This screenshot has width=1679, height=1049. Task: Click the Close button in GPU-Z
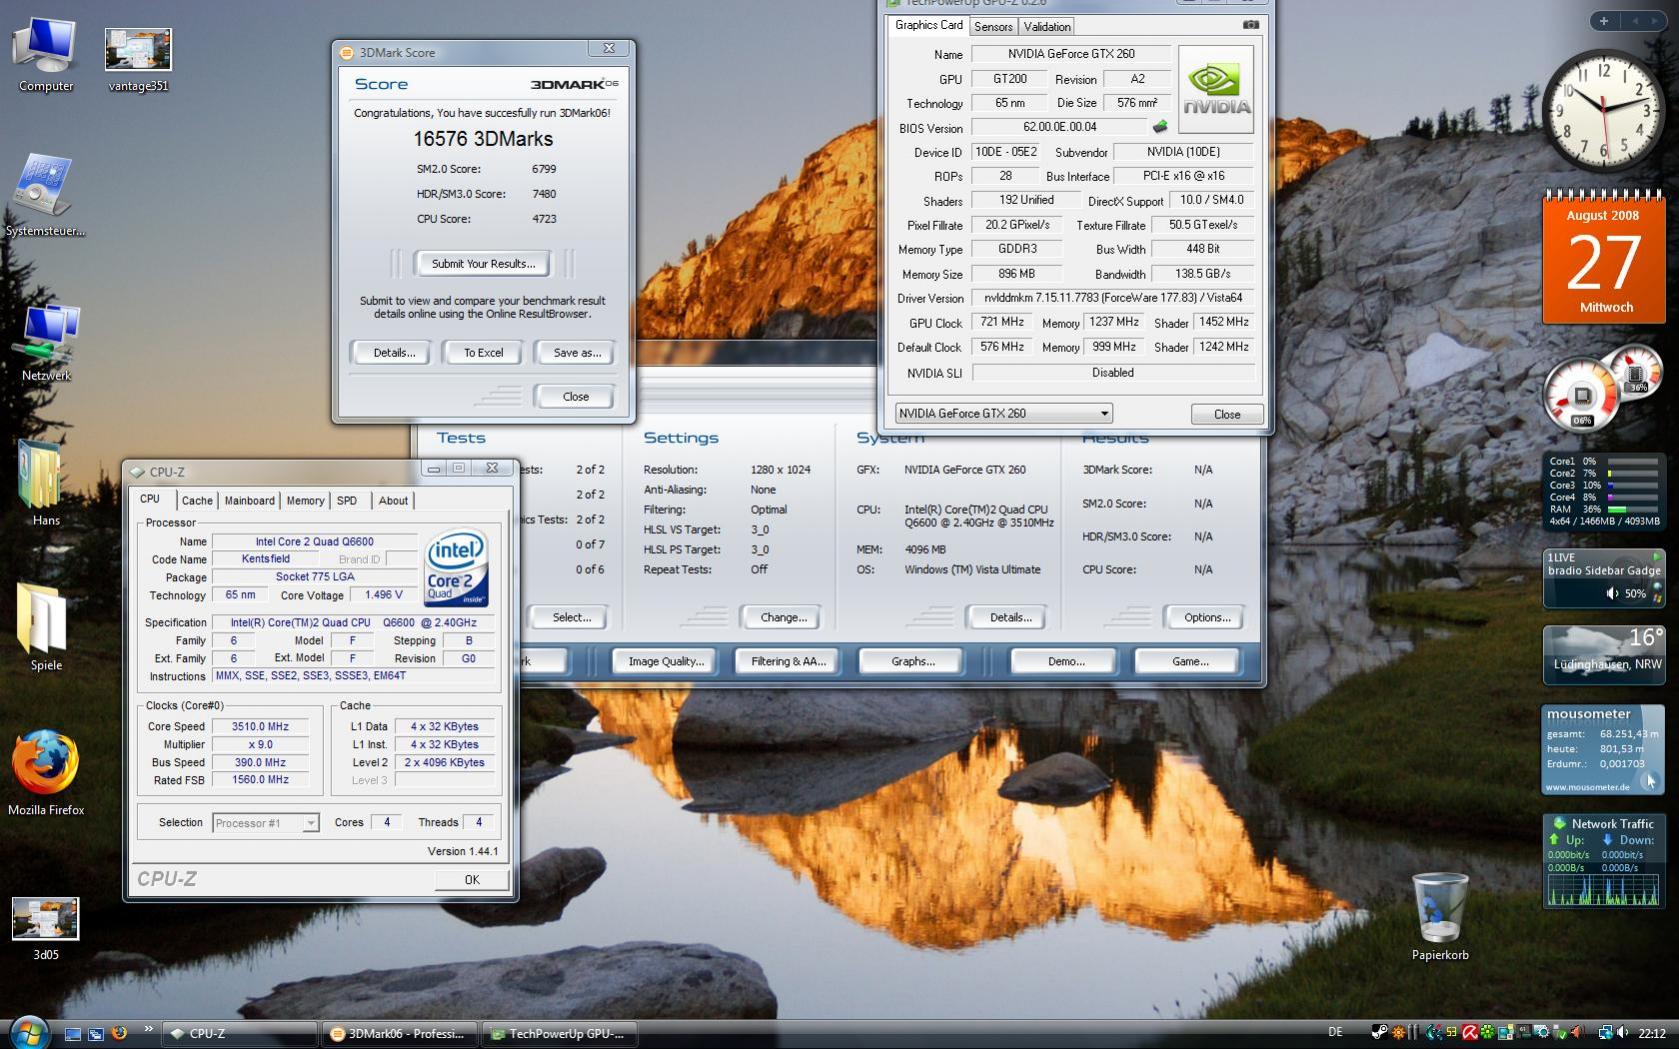pyautogui.click(x=1227, y=414)
